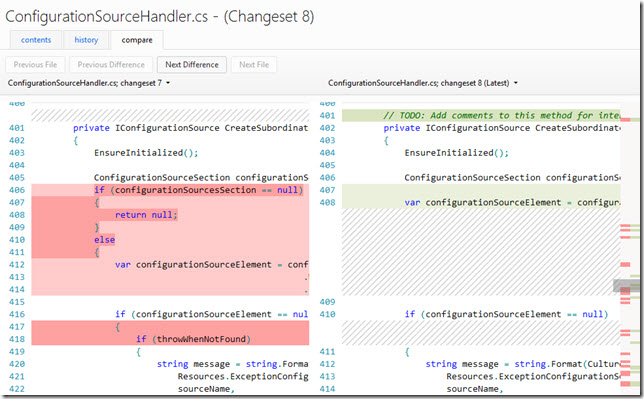This screenshot has height=399, width=644.
Task: Click the Previous File button
Action: [x=35, y=65]
